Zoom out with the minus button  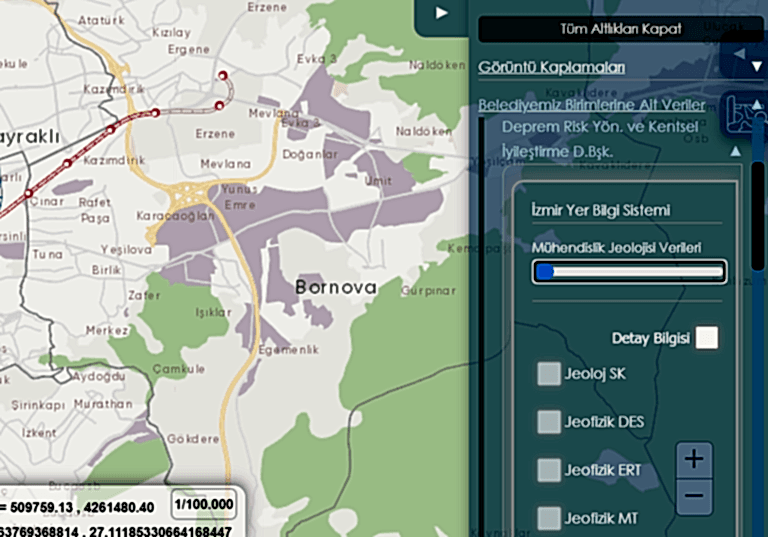tap(694, 496)
